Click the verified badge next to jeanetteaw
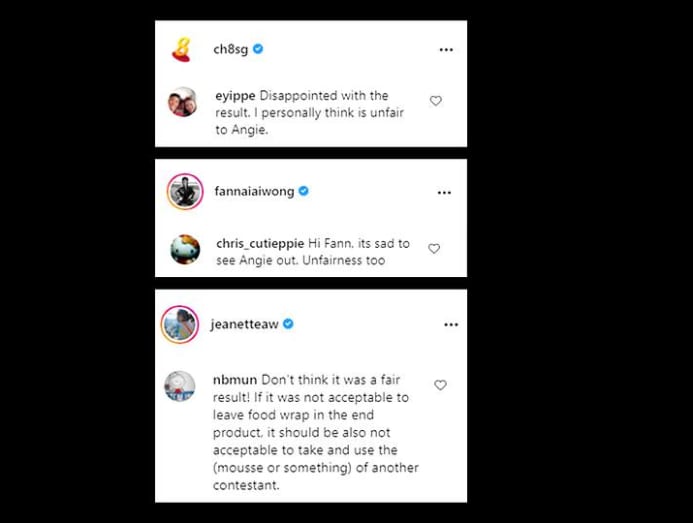This screenshot has width=693, height=523. pos(288,324)
